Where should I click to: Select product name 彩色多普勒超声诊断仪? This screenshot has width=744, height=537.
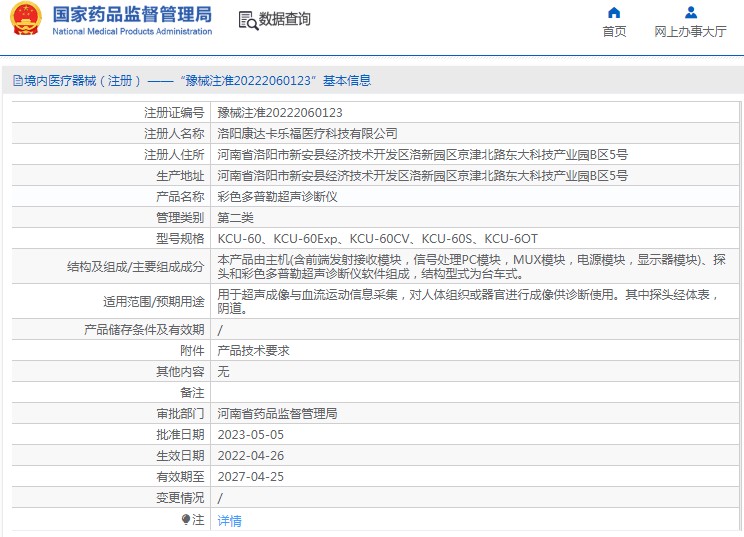tap(277, 196)
